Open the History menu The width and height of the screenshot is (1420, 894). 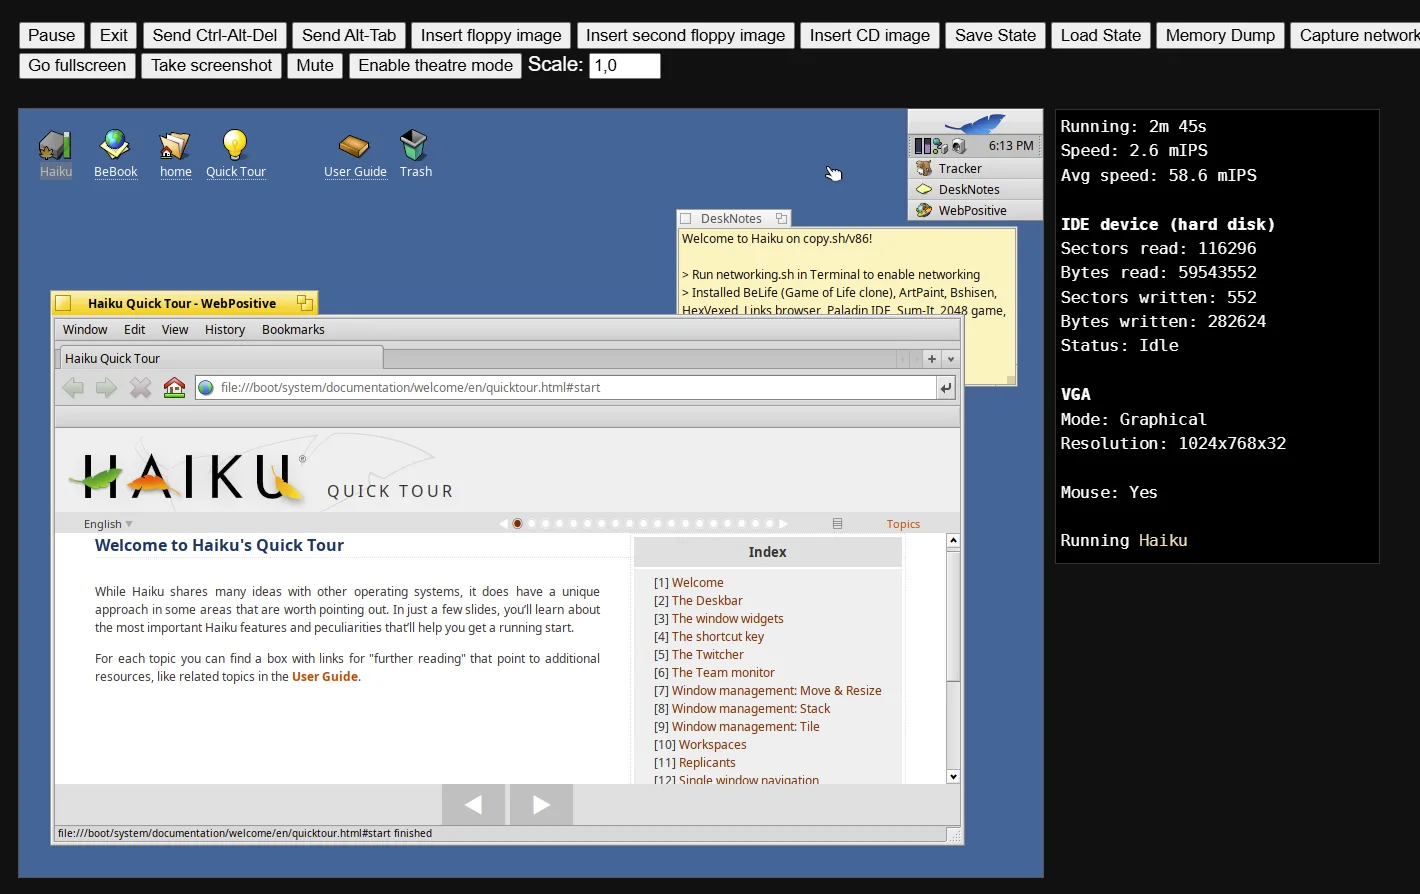coord(225,330)
